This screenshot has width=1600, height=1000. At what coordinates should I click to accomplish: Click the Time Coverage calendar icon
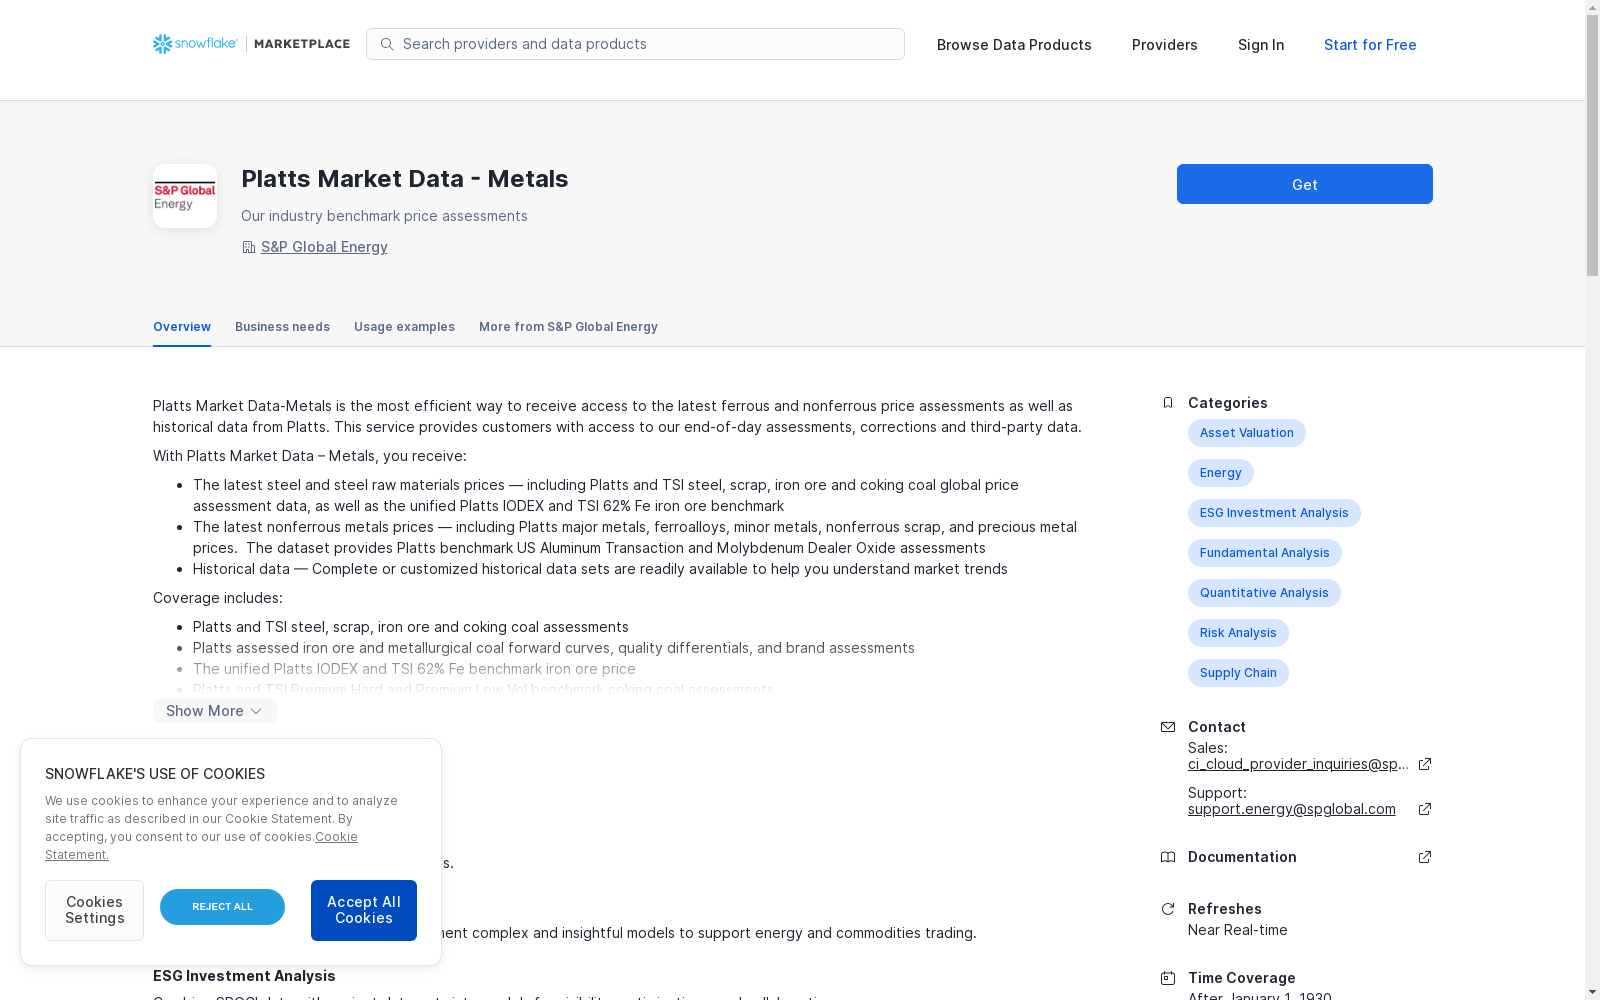(1167, 978)
